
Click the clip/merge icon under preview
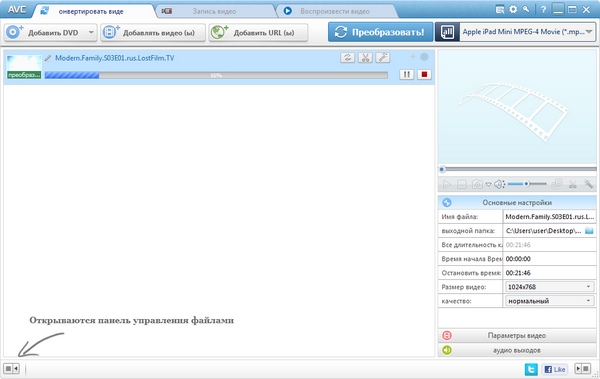tap(557, 185)
